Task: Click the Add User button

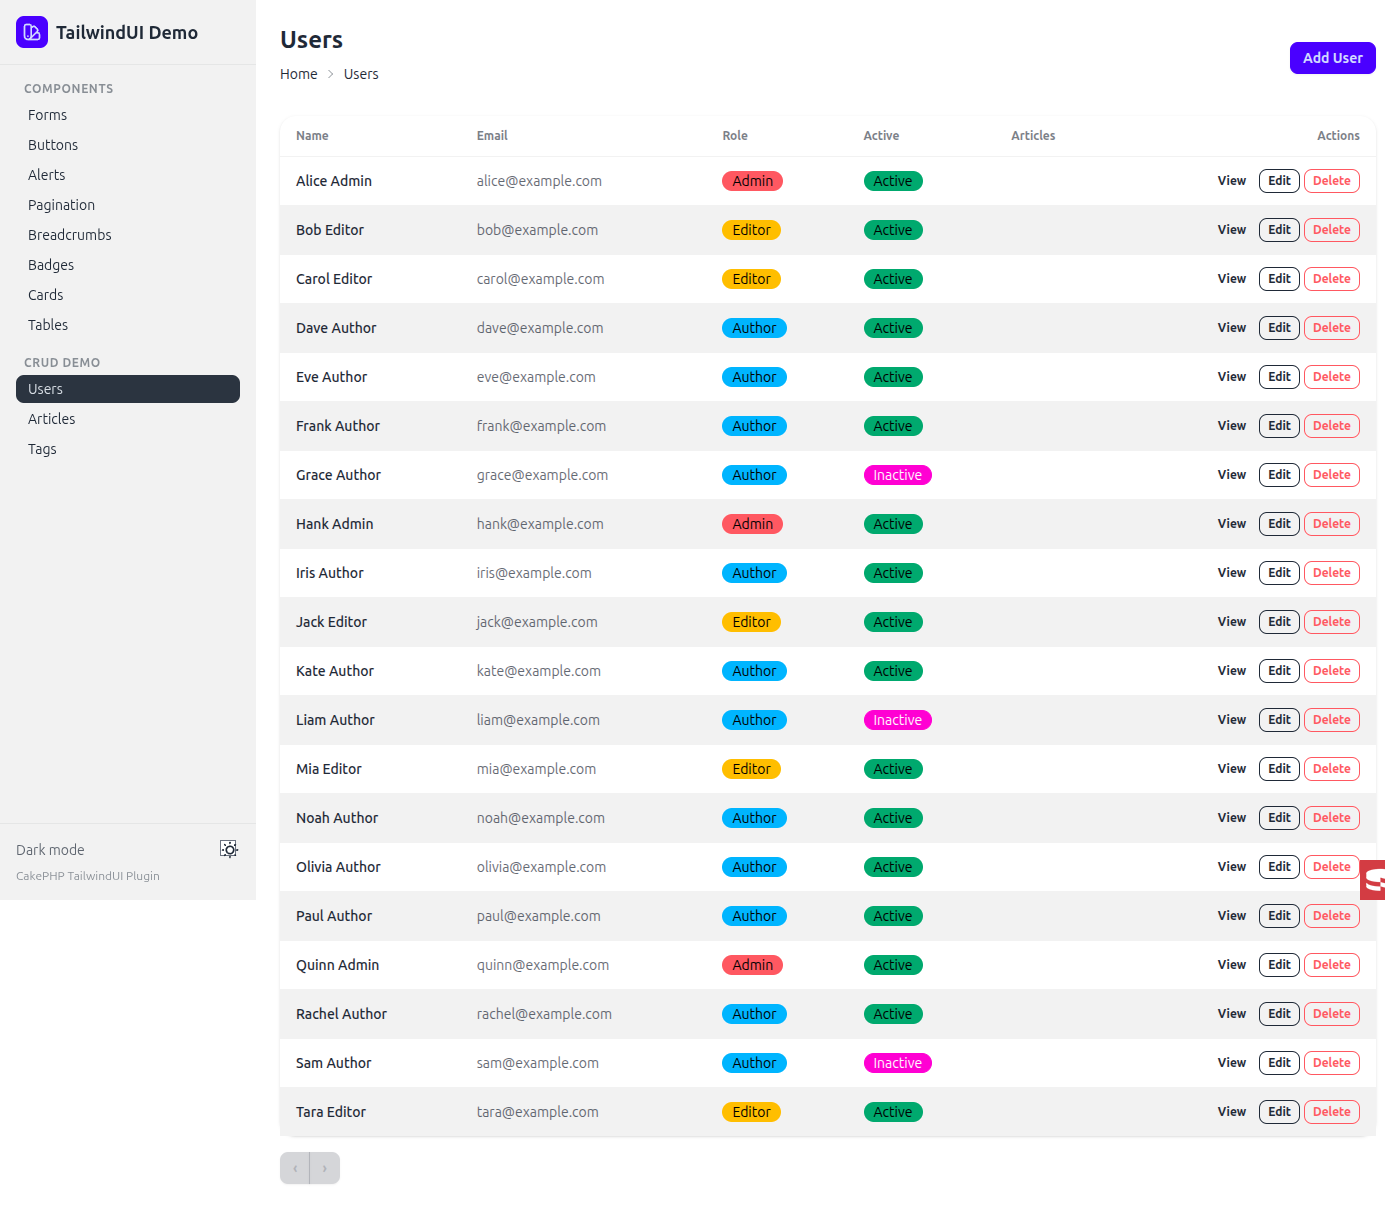Action: click(x=1332, y=58)
